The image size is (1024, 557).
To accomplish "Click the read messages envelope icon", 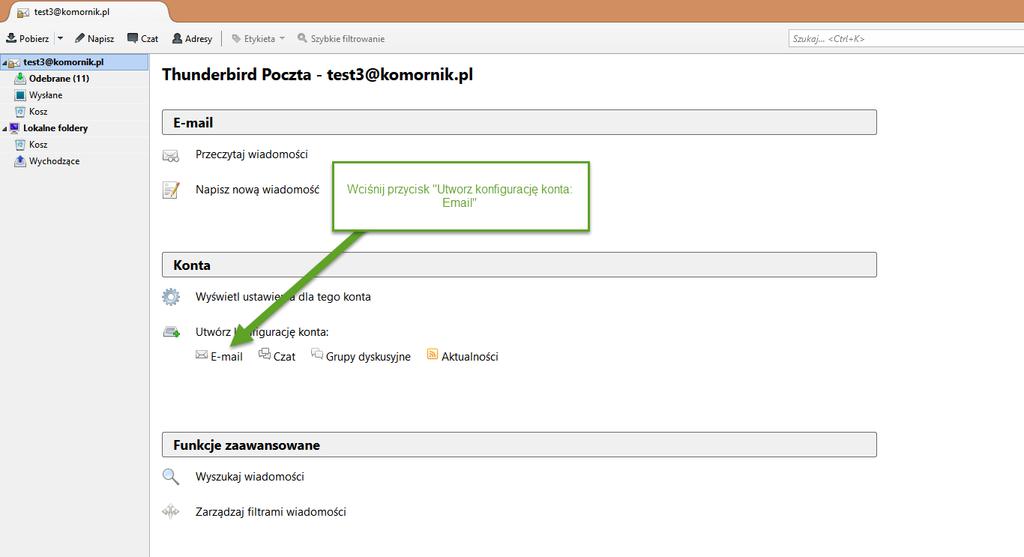I will (x=170, y=155).
